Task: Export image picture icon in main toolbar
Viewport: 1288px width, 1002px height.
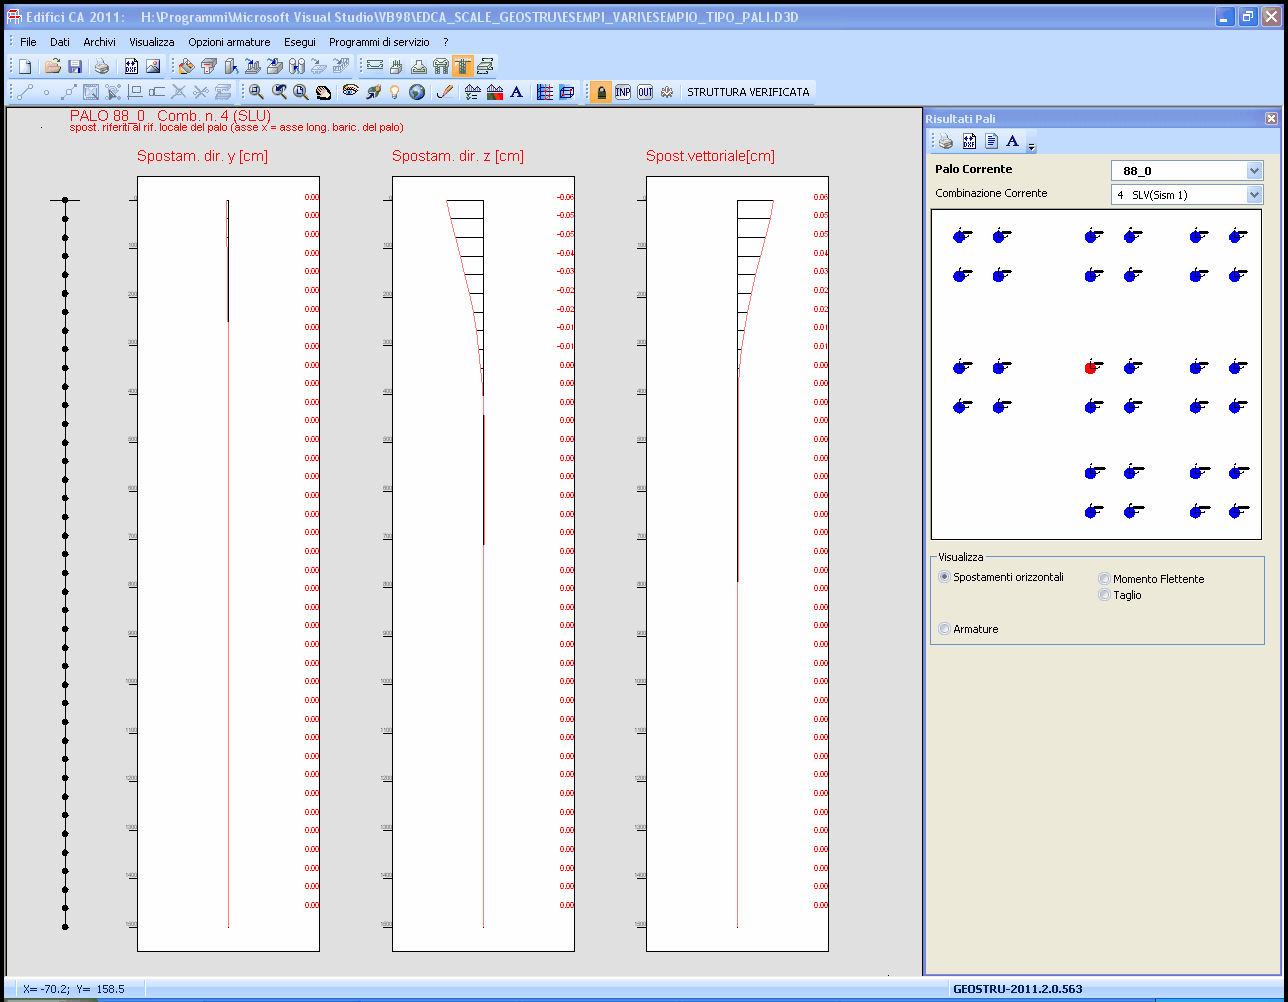Action: point(153,67)
